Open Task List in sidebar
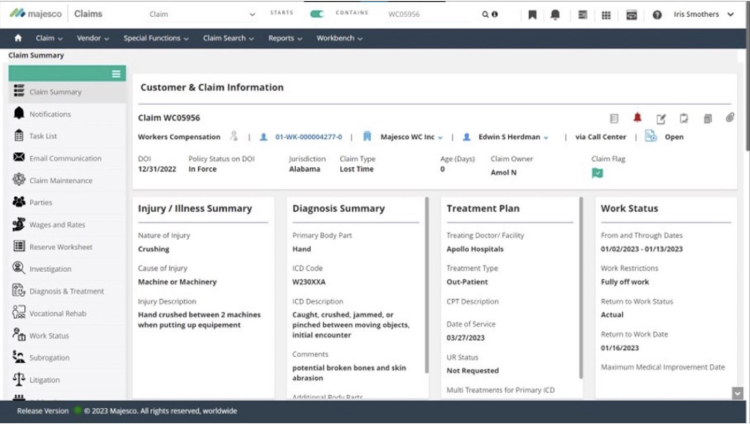 (x=67, y=136)
